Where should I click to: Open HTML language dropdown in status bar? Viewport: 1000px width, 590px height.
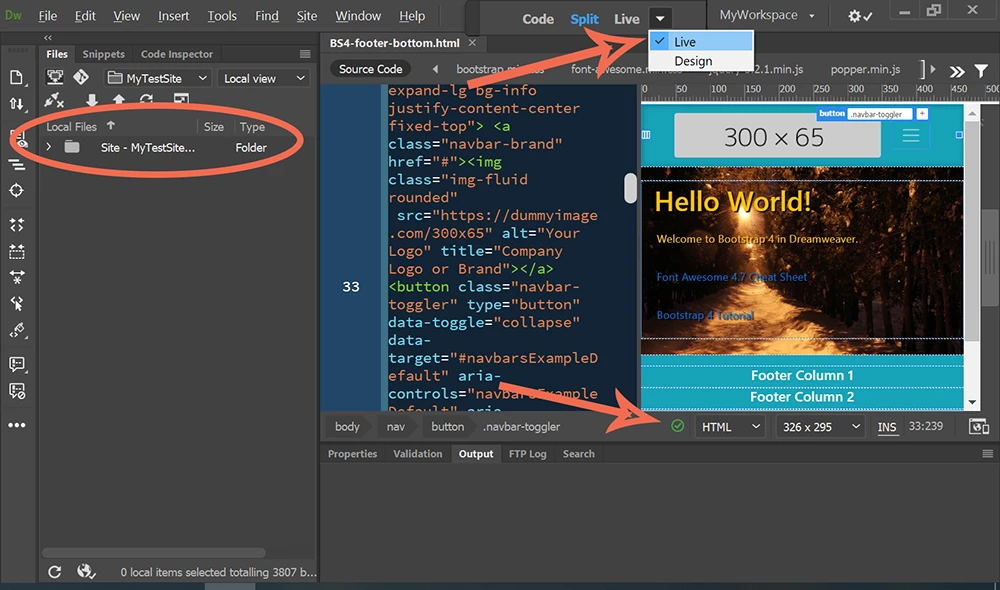pos(731,427)
